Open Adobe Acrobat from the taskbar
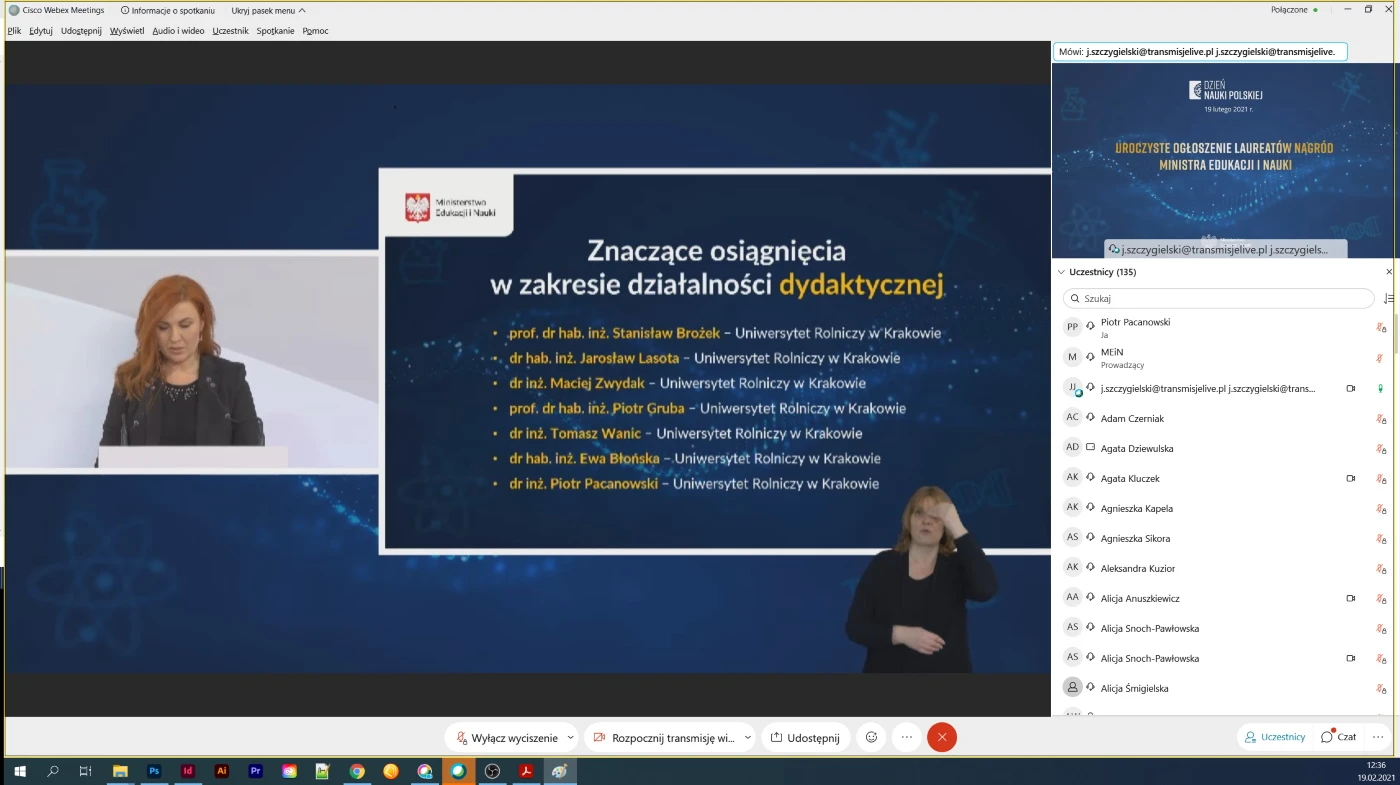 [526, 771]
